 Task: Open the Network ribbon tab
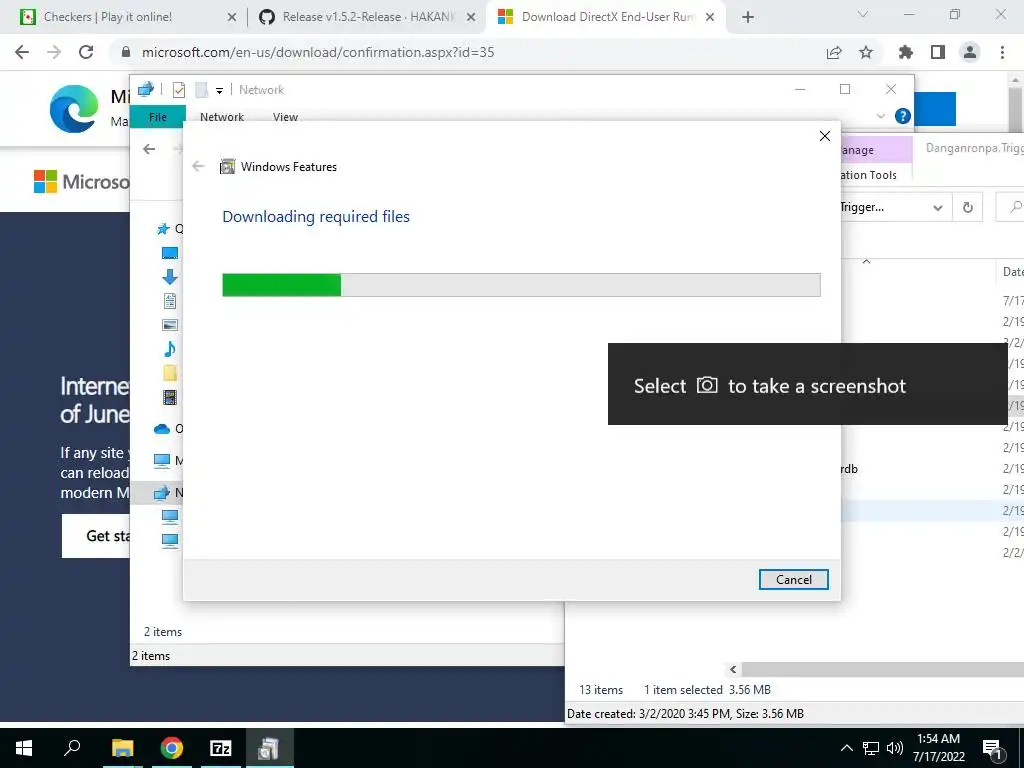pyautogui.click(x=222, y=117)
